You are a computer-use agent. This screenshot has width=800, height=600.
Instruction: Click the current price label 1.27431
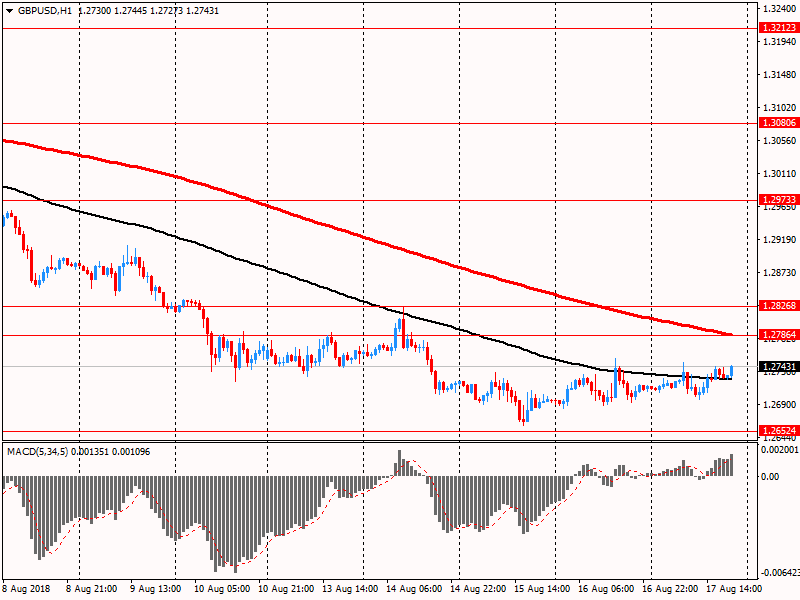pyautogui.click(x=779, y=367)
